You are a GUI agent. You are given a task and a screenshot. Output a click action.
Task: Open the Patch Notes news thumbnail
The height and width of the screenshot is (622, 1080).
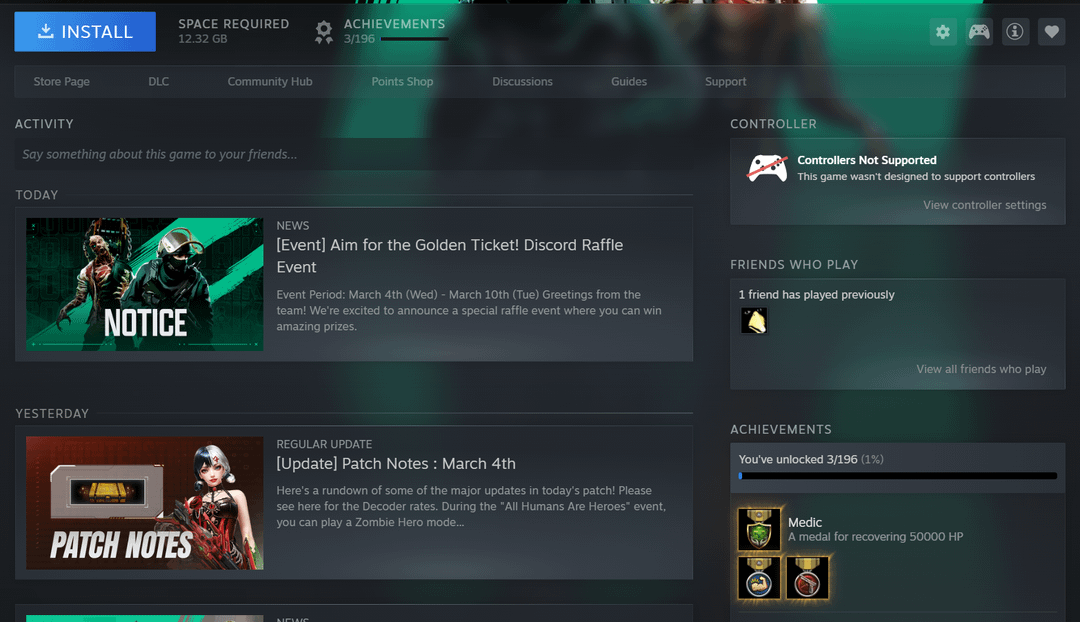145,503
